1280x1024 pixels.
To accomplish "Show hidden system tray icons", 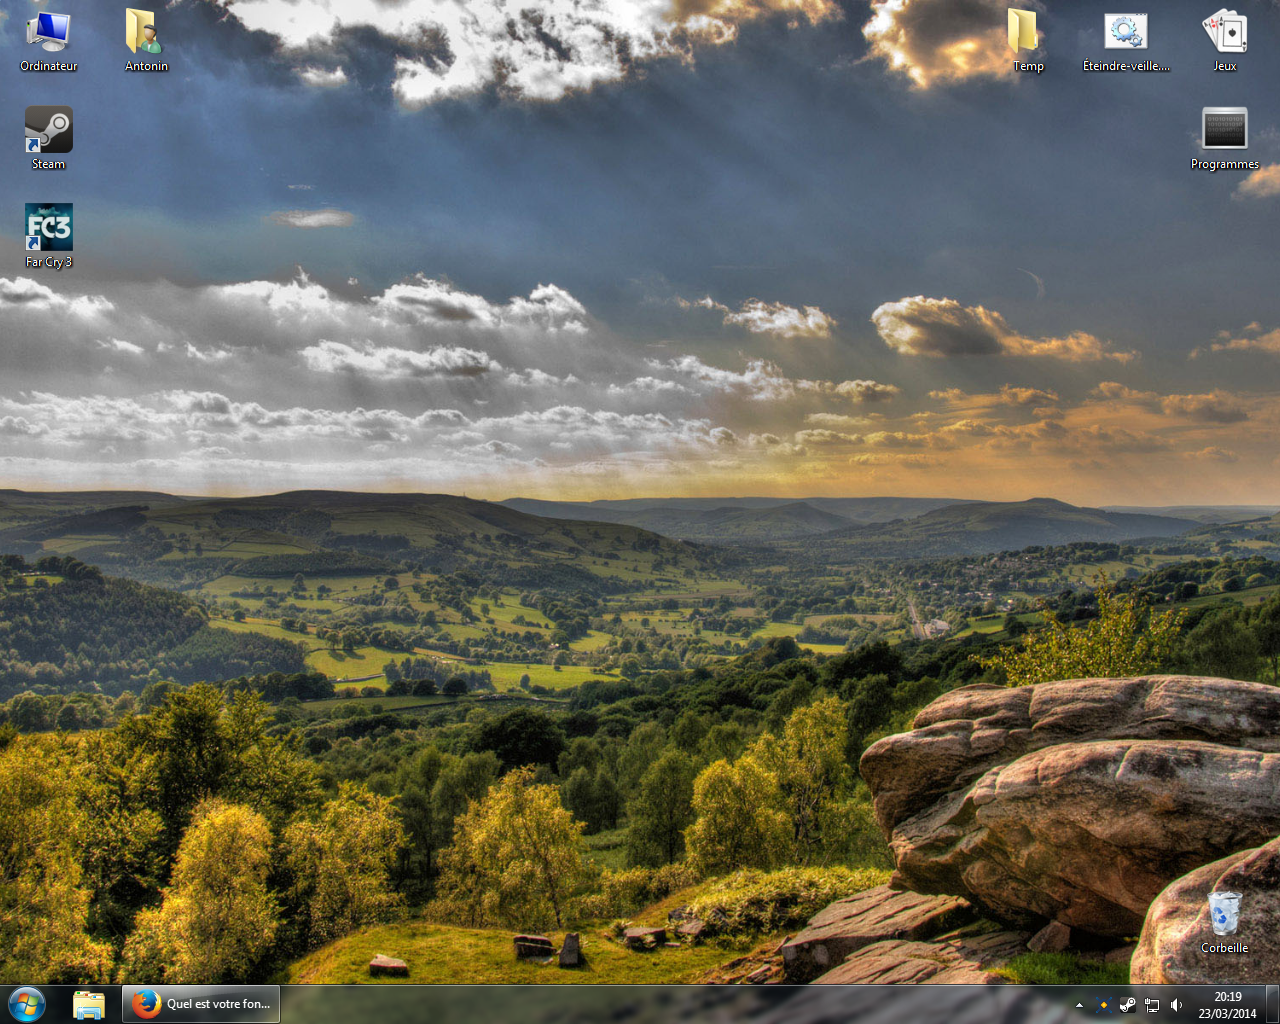I will 1079,1005.
